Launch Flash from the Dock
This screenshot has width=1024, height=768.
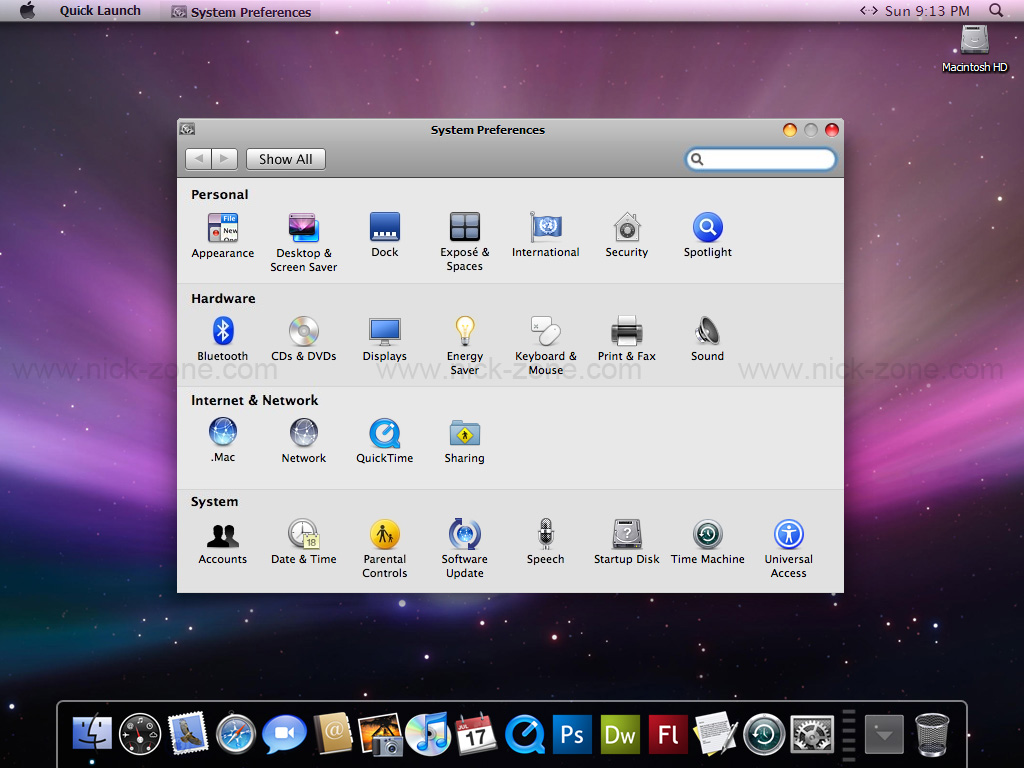point(668,734)
